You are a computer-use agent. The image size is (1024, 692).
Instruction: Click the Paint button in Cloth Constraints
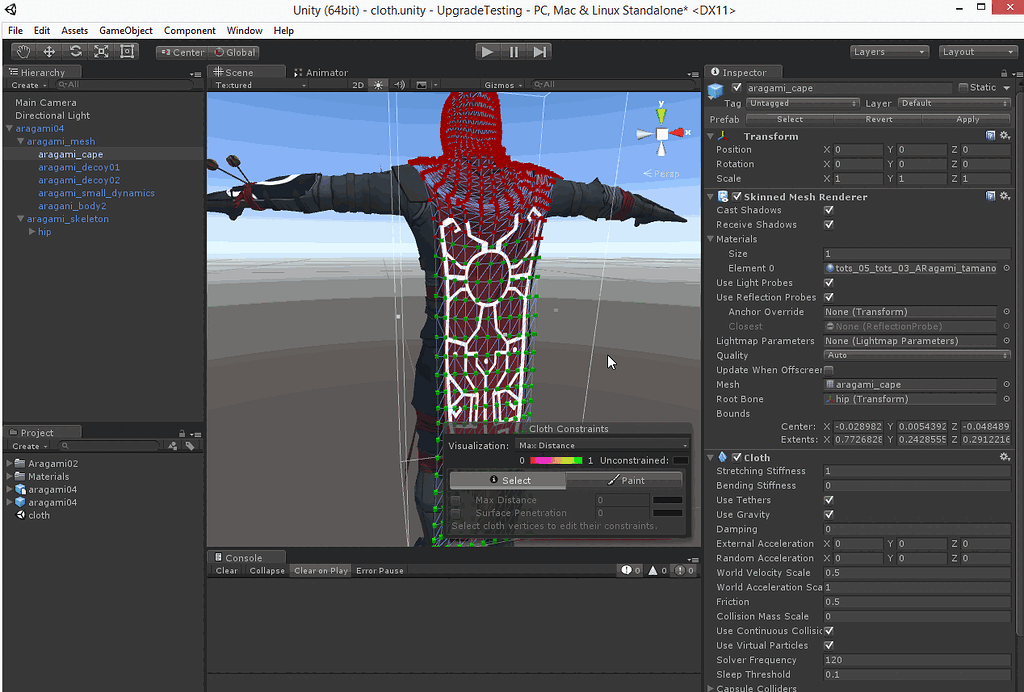pyautogui.click(x=626, y=480)
